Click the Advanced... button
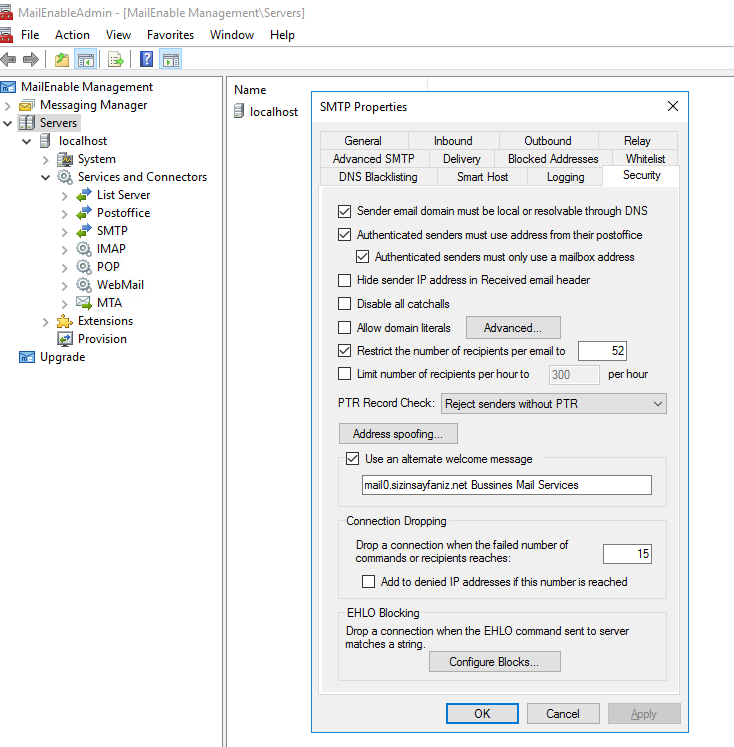Screen dimensions: 734x747 [x=513, y=328]
